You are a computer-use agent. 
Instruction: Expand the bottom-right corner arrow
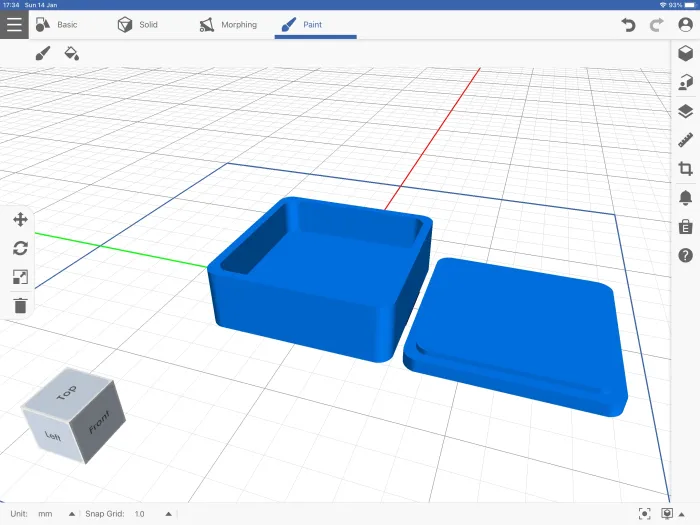[689, 514]
